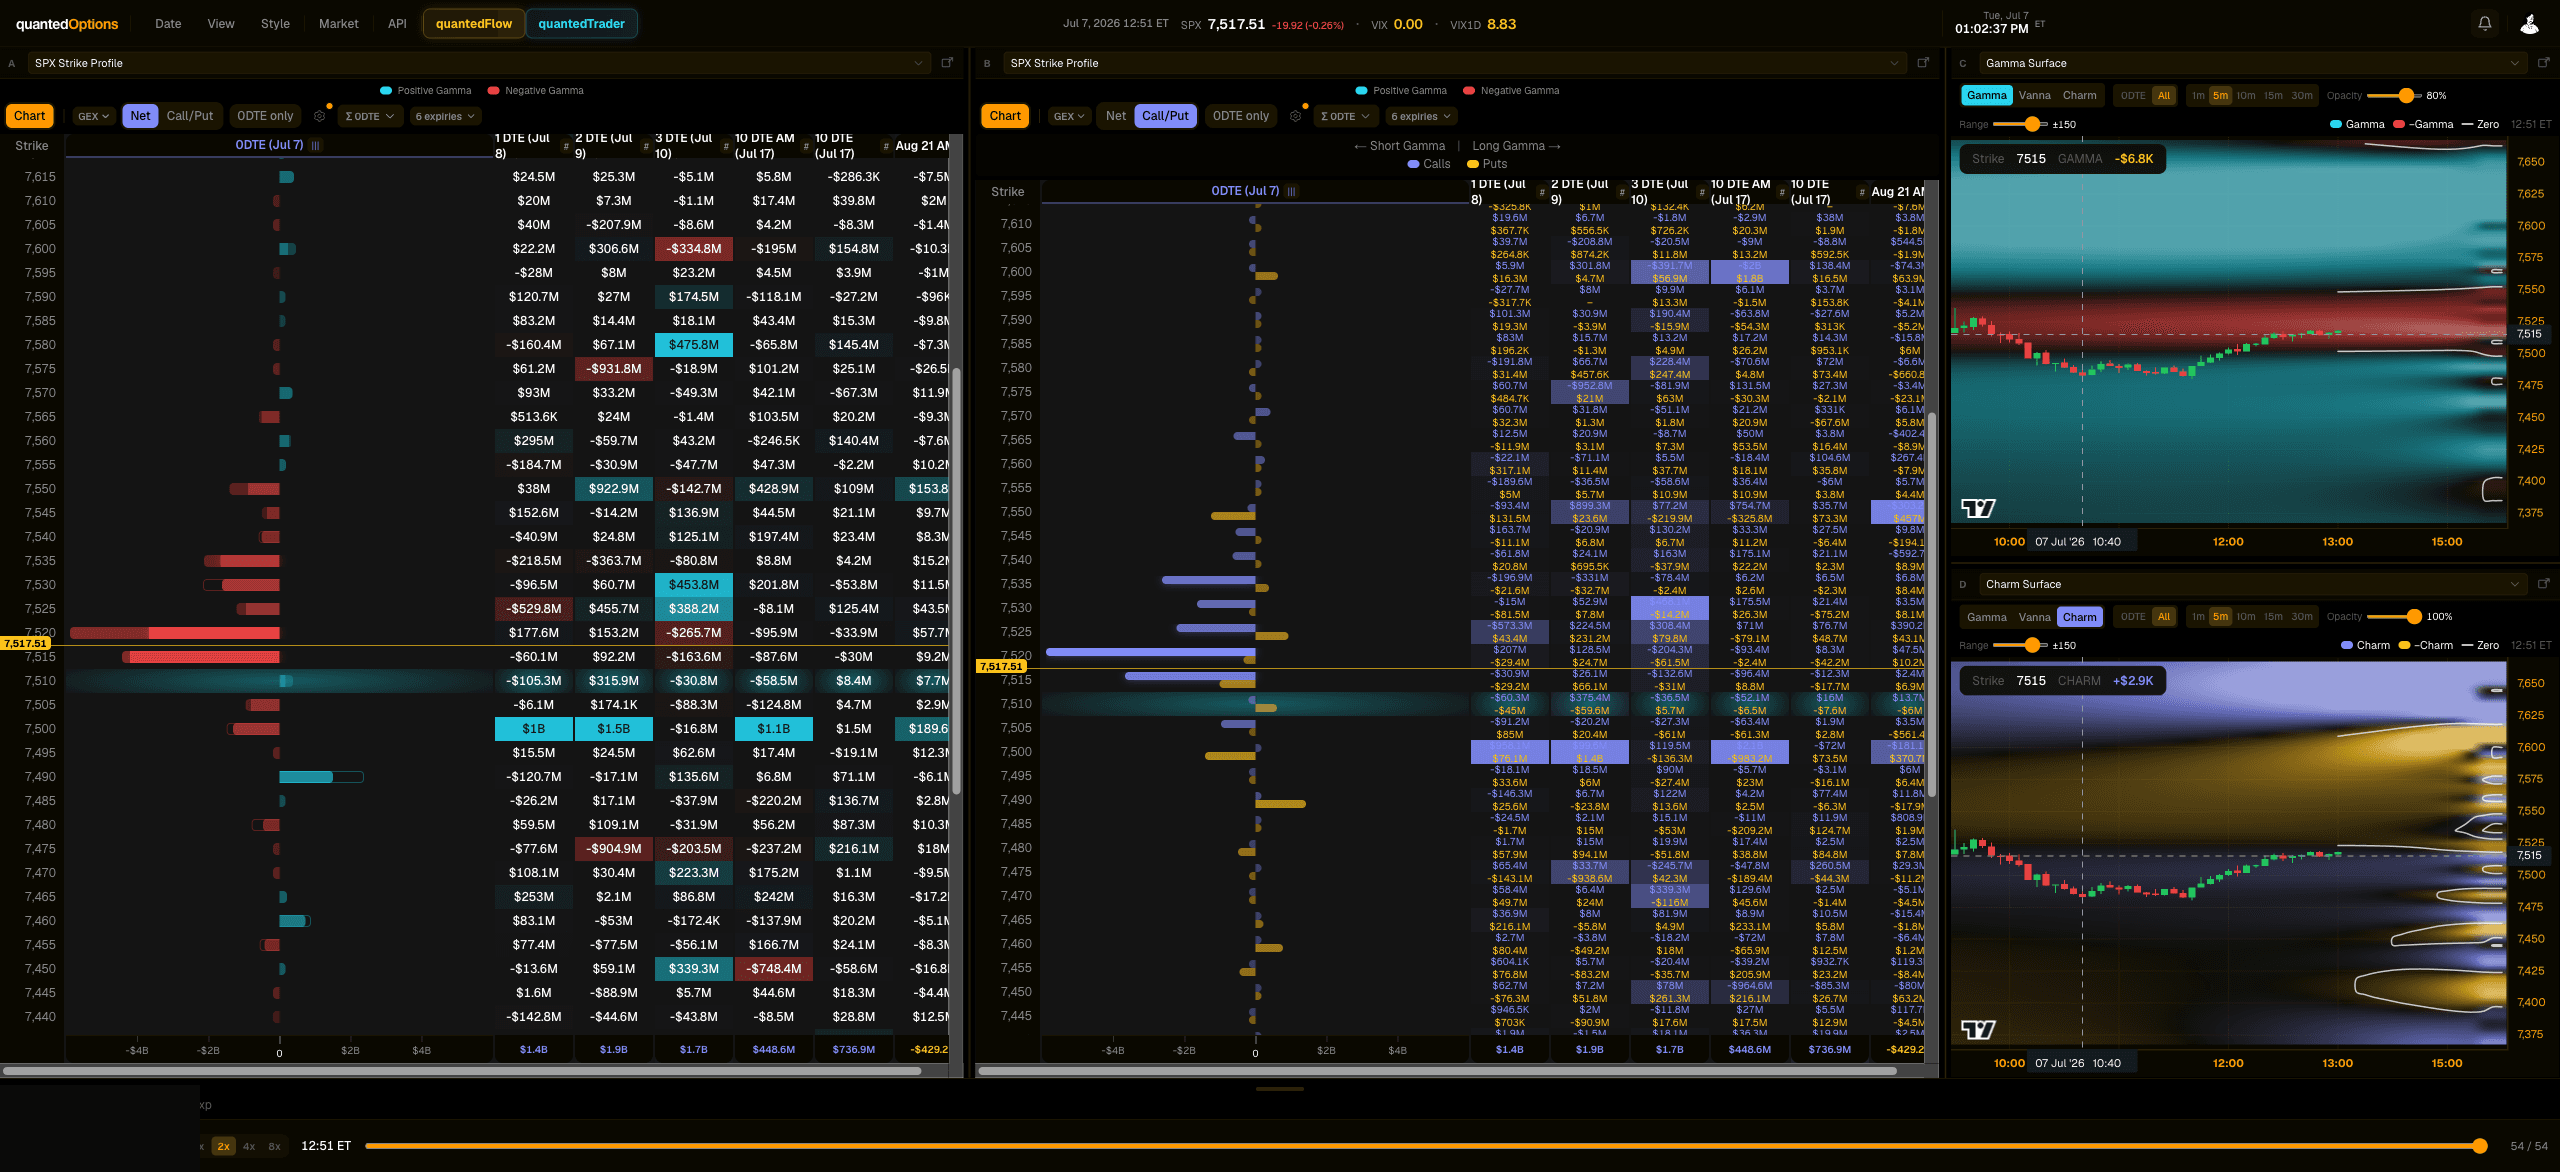Select Net mode in panel A
Image resolution: width=2560 pixels, height=1172 pixels.
tap(140, 116)
